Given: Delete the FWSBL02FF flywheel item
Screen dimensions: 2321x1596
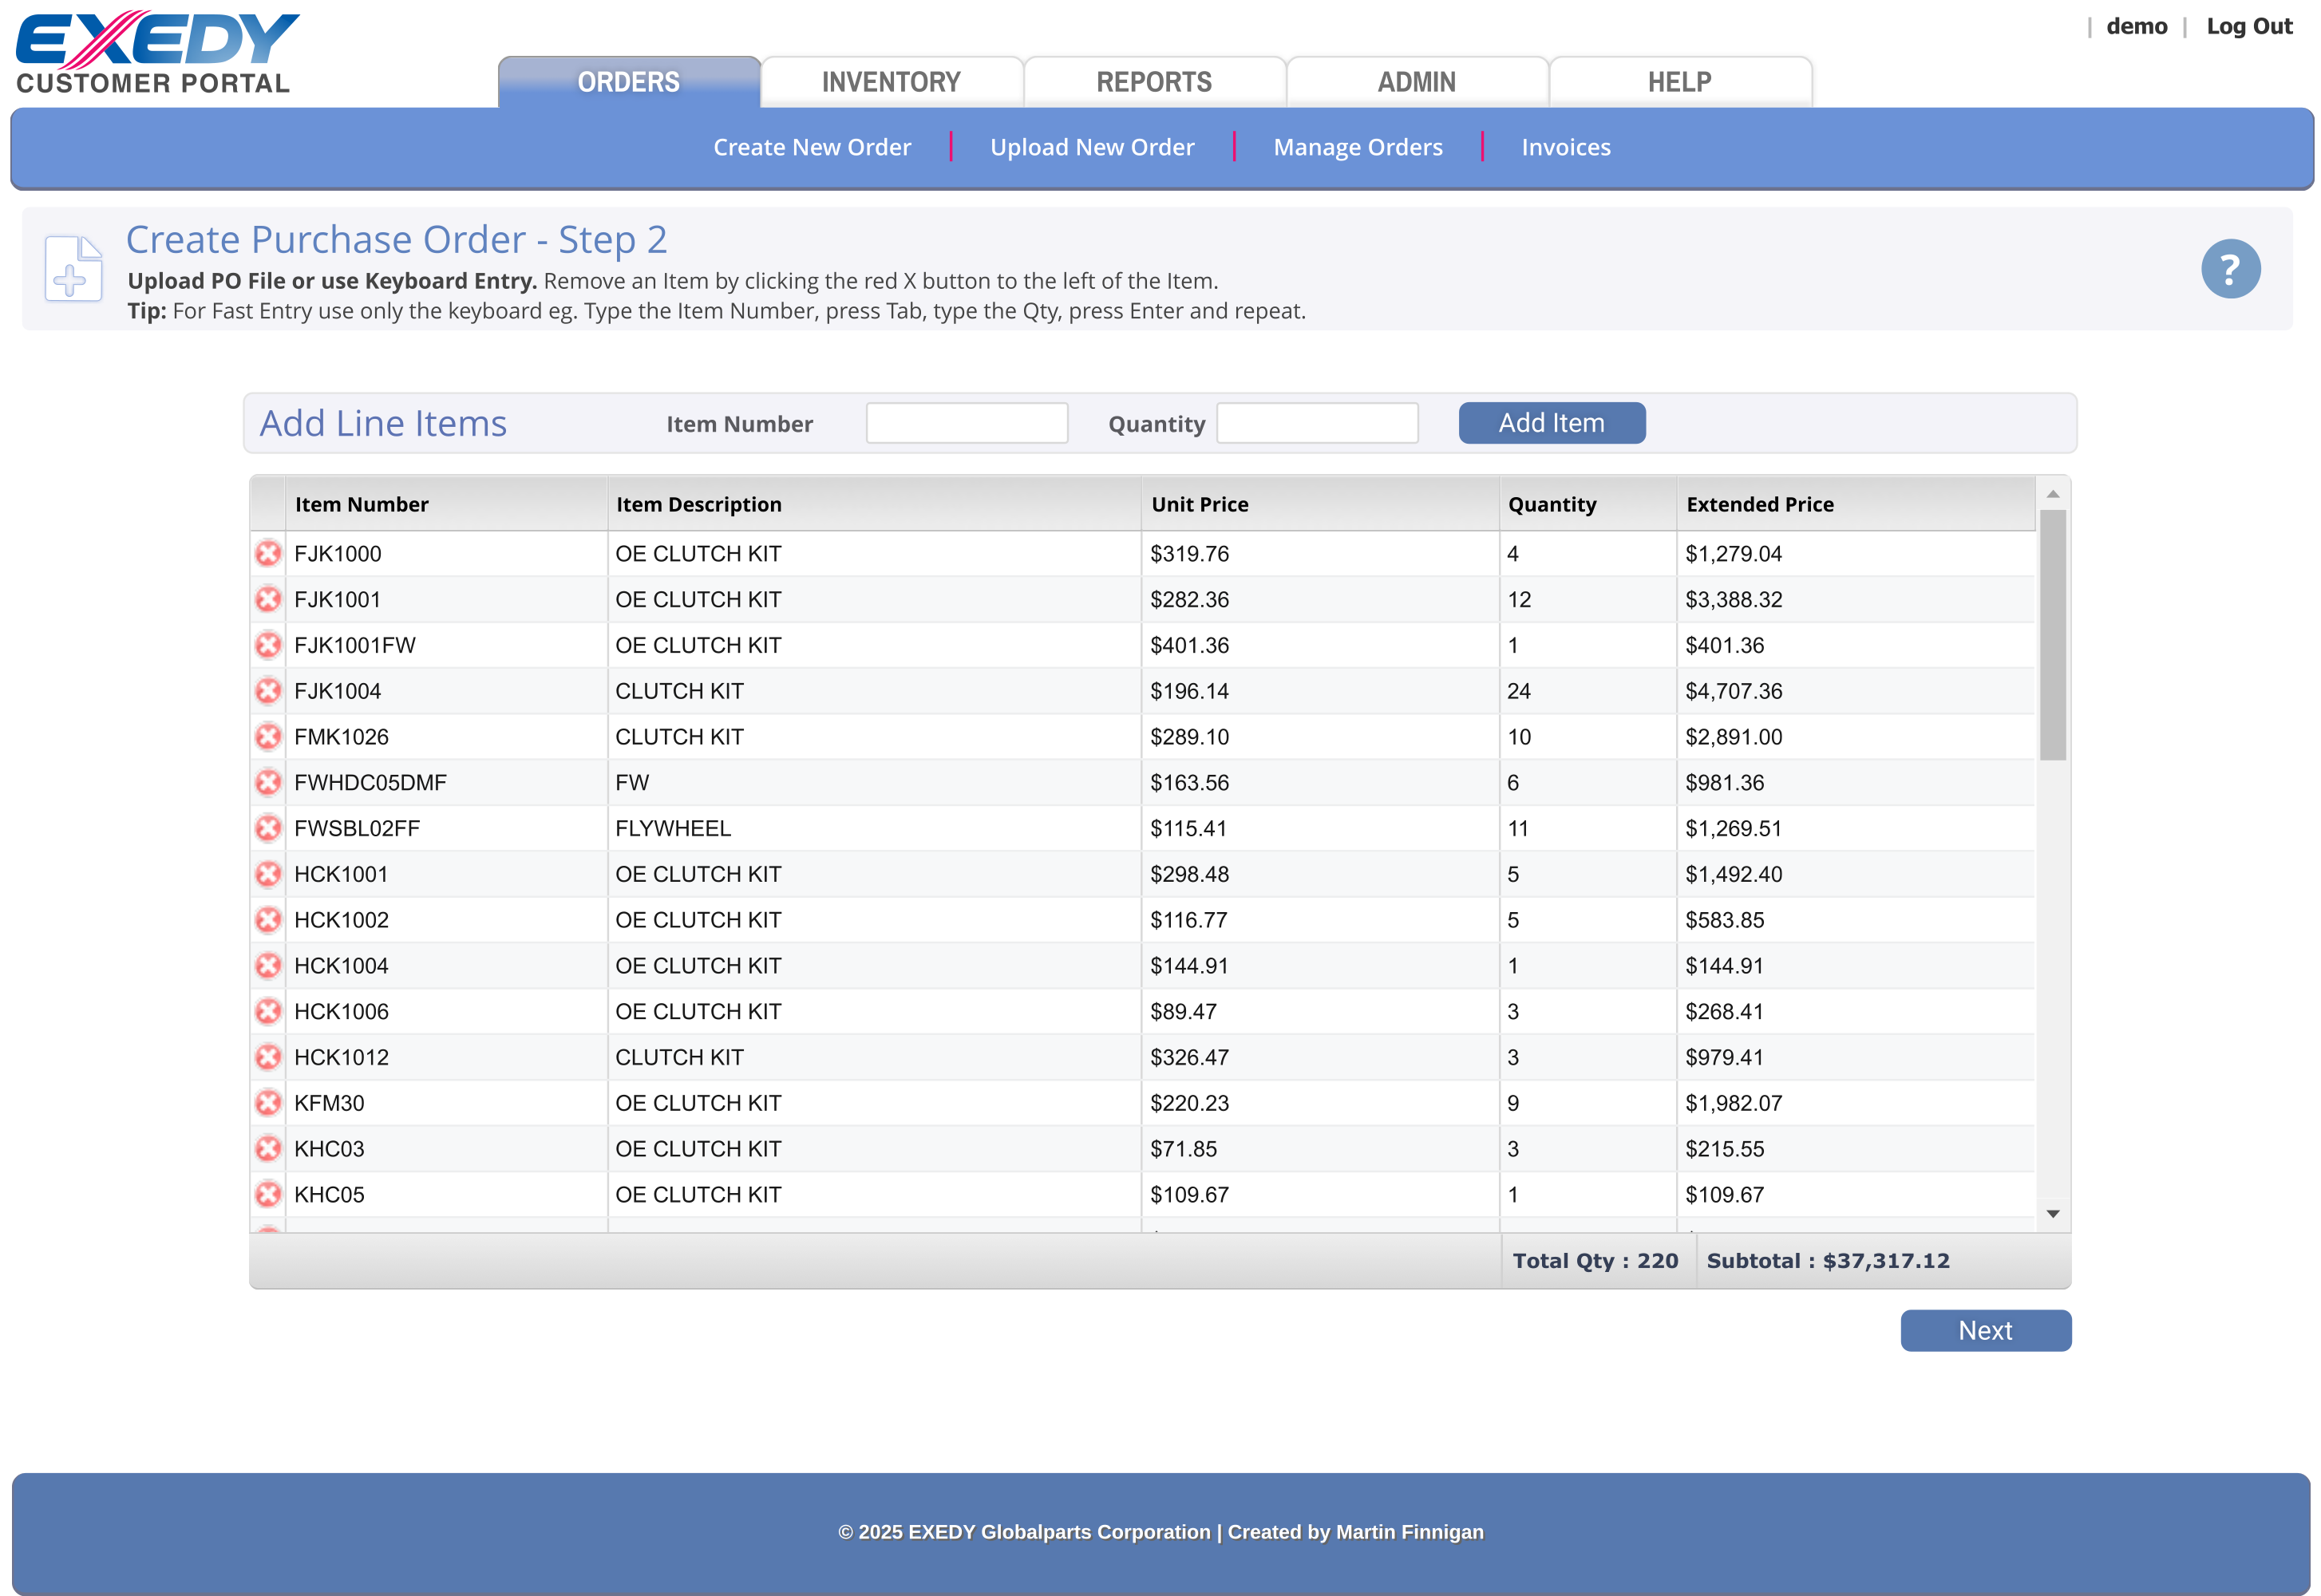Looking at the screenshot, I should pyautogui.click(x=268, y=828).
